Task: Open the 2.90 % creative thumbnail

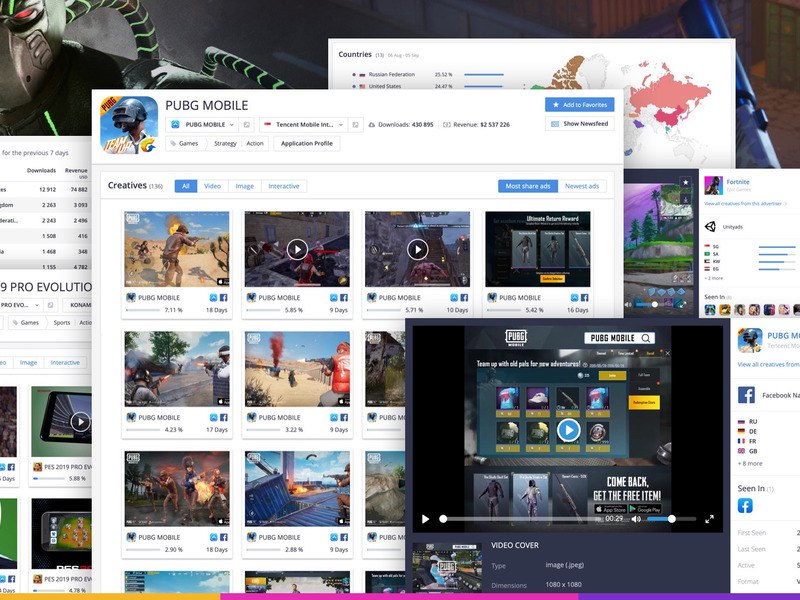Action: [177, 489]
